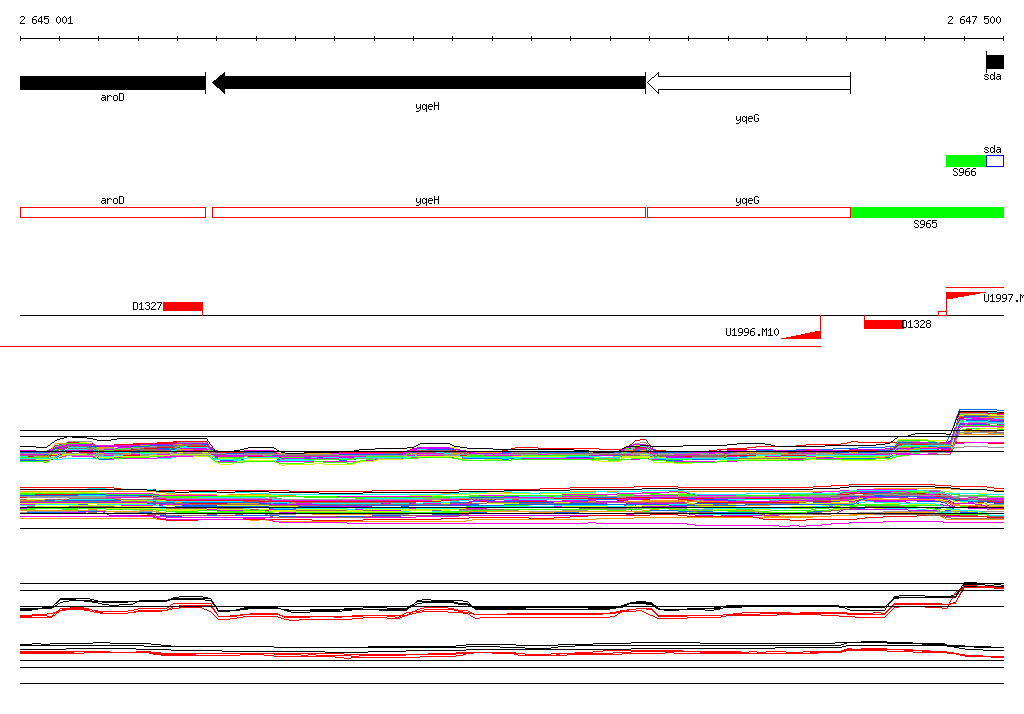Click the black aroD gene arrow
Image resolution: width=1024 pixels, height=714 pixels.
tap(112, 83)
